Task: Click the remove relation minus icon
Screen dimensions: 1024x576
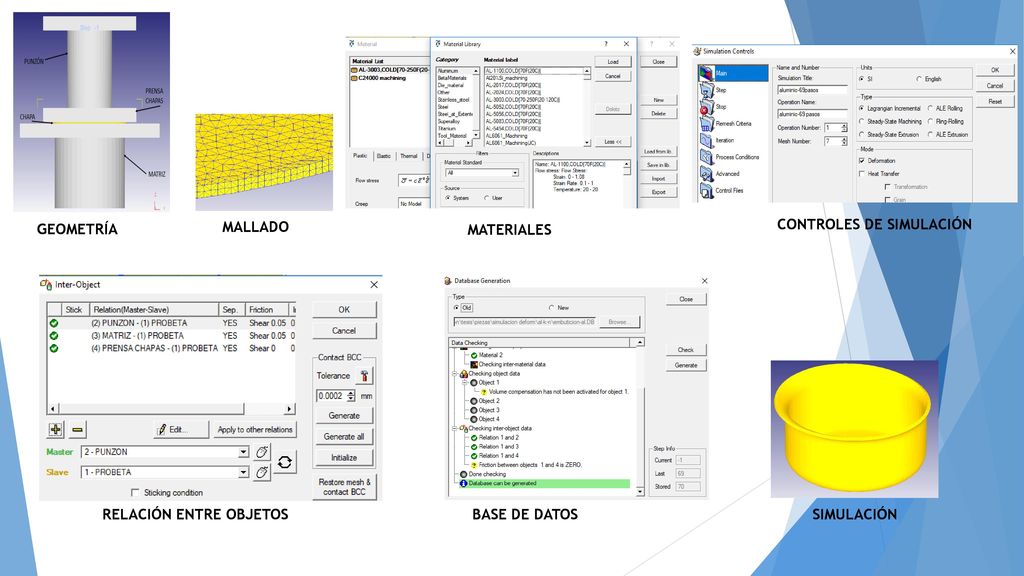Action: point(77,430)
